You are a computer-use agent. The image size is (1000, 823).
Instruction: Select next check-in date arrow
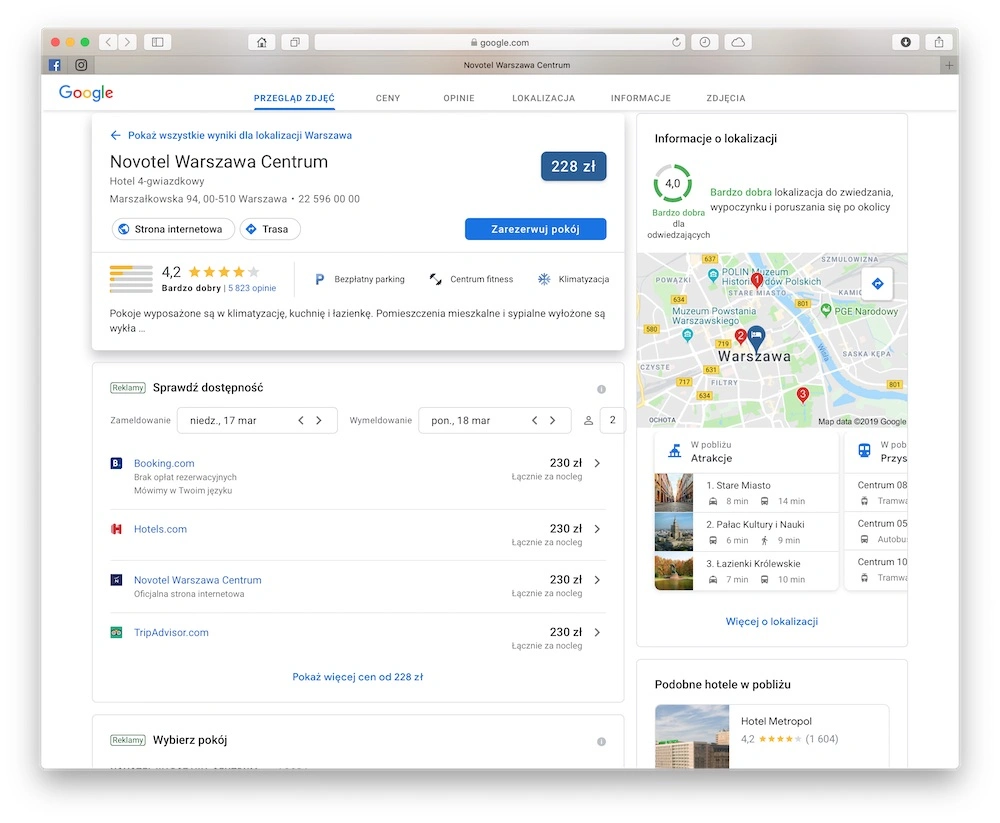tap(319, 420)
